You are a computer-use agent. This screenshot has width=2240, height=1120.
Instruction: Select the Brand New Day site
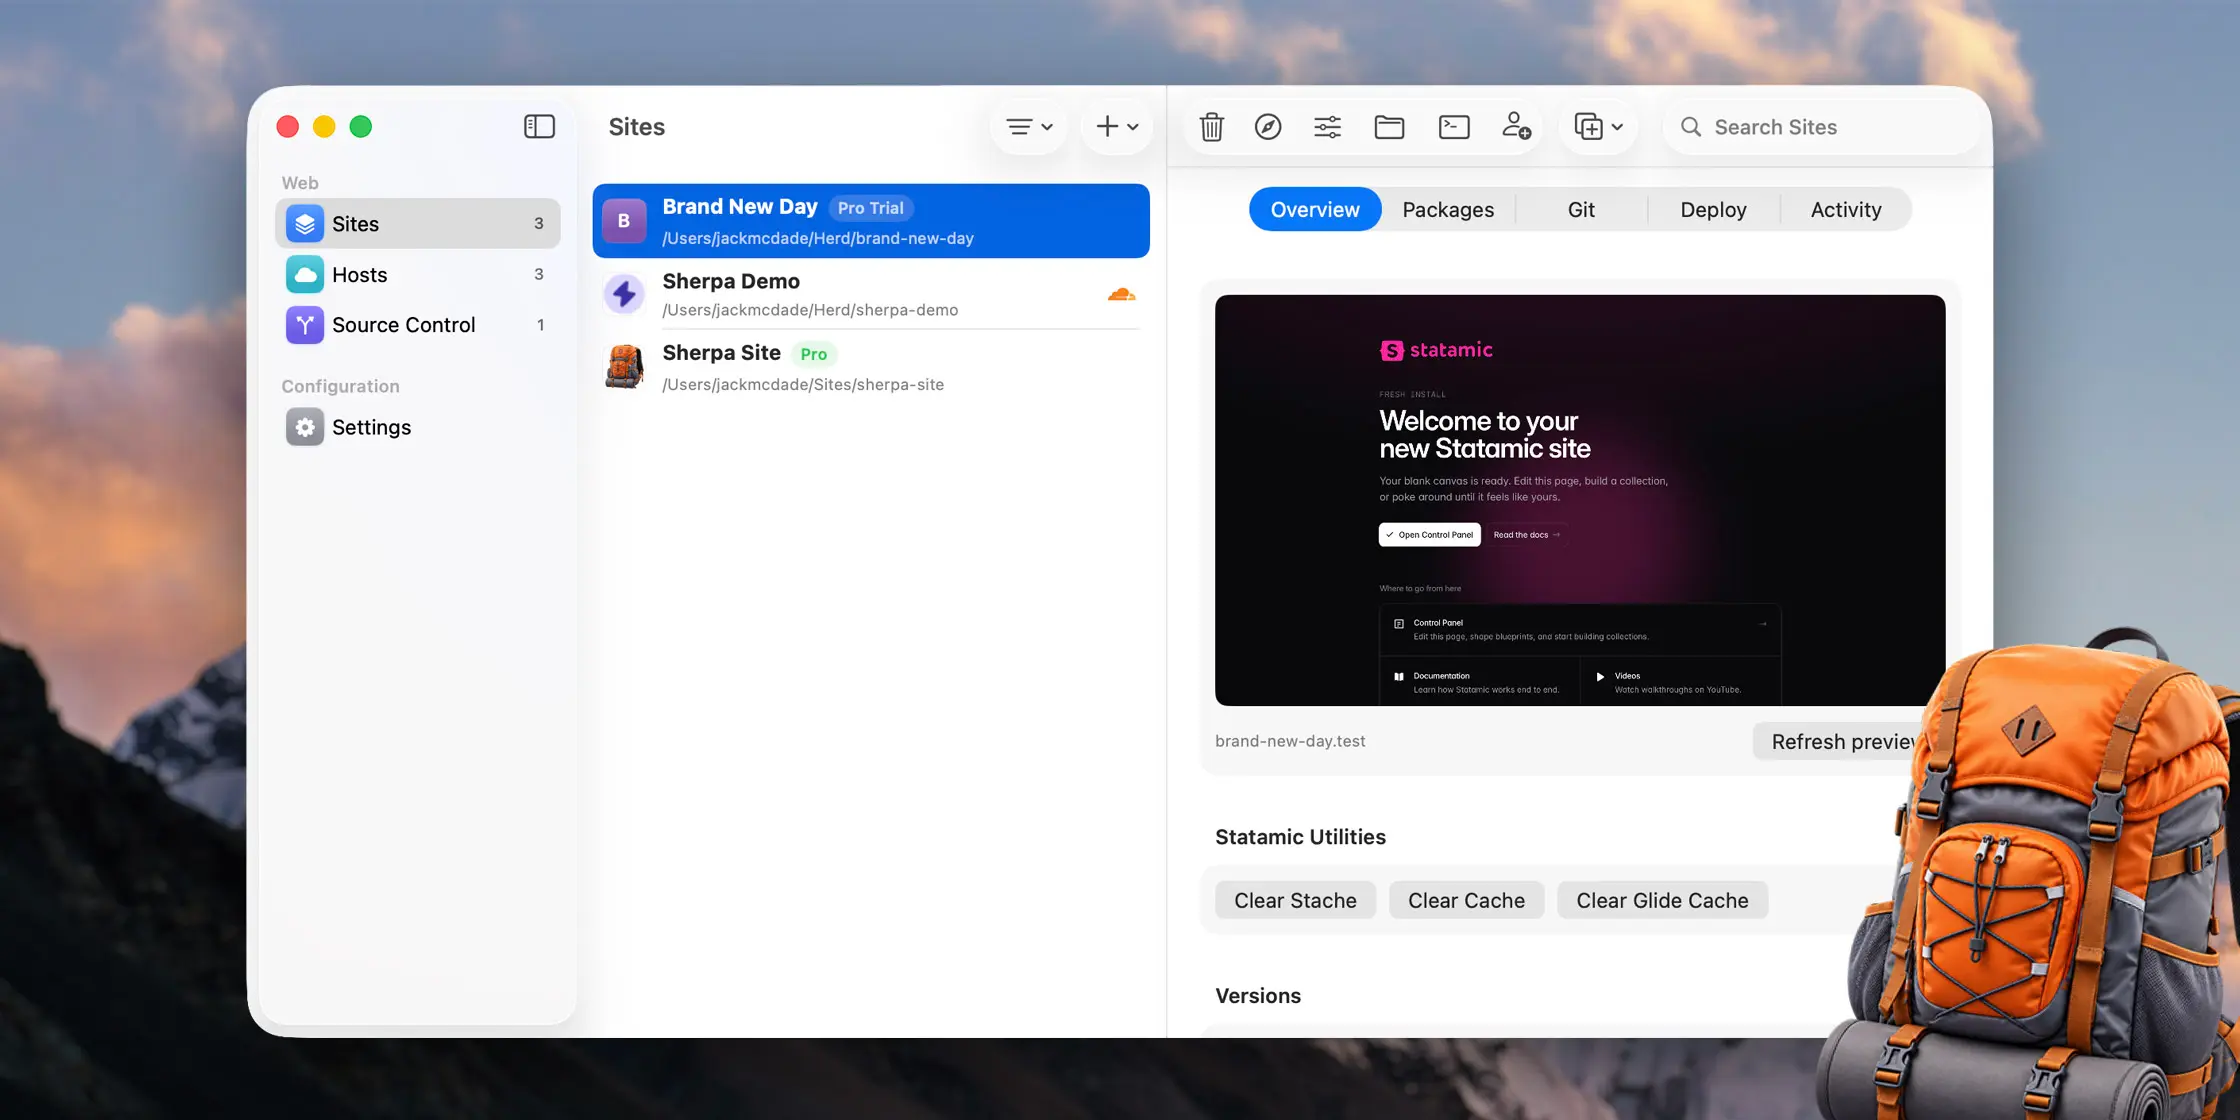click(871, 221)
